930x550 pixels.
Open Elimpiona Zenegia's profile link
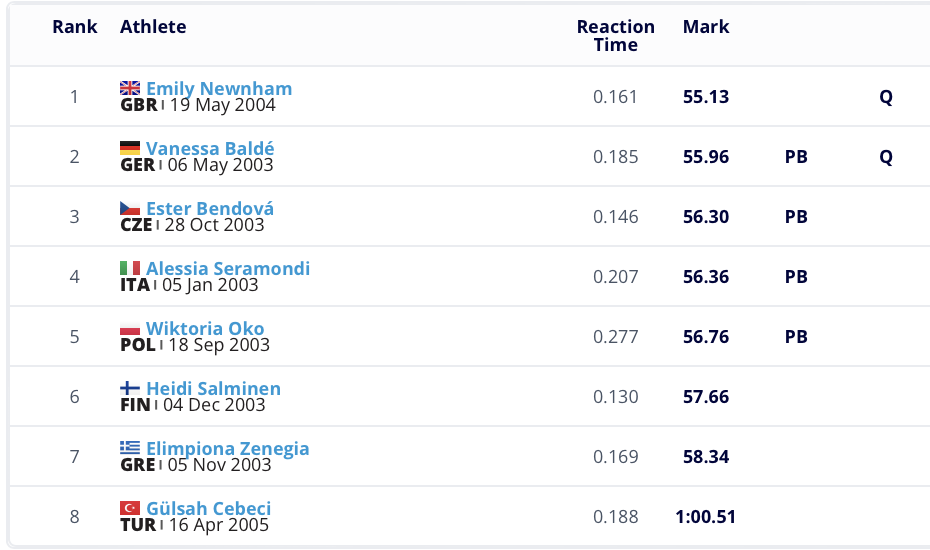pos(228,448)
